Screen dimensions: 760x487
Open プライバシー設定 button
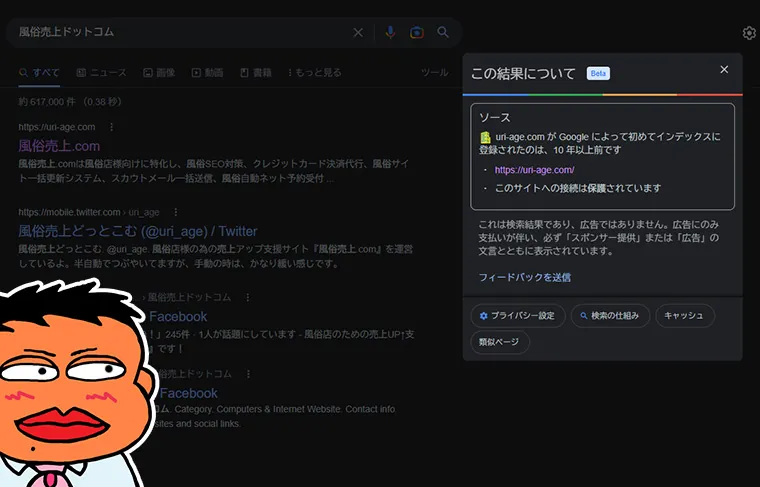click(518, 315)
